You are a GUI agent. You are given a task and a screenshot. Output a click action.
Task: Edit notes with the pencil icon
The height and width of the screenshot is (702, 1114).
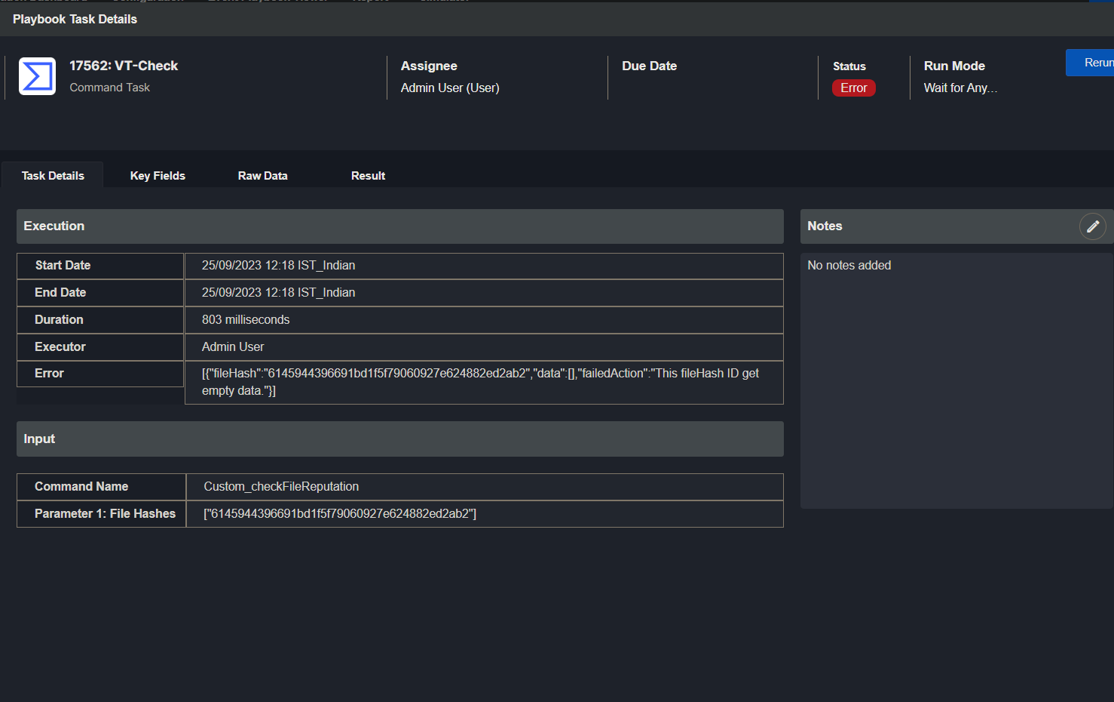[x=1092, y=226]
